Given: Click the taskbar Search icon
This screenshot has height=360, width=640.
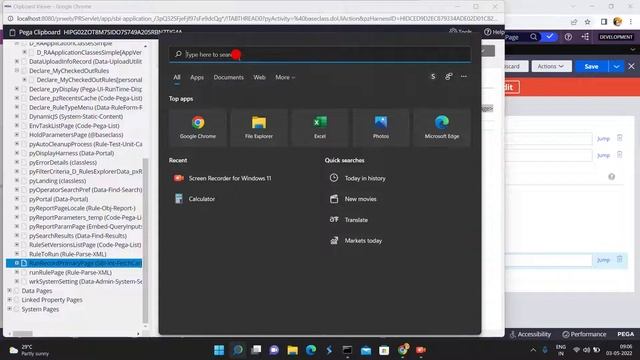Looking at the screenshot, I should pos(238,350).
